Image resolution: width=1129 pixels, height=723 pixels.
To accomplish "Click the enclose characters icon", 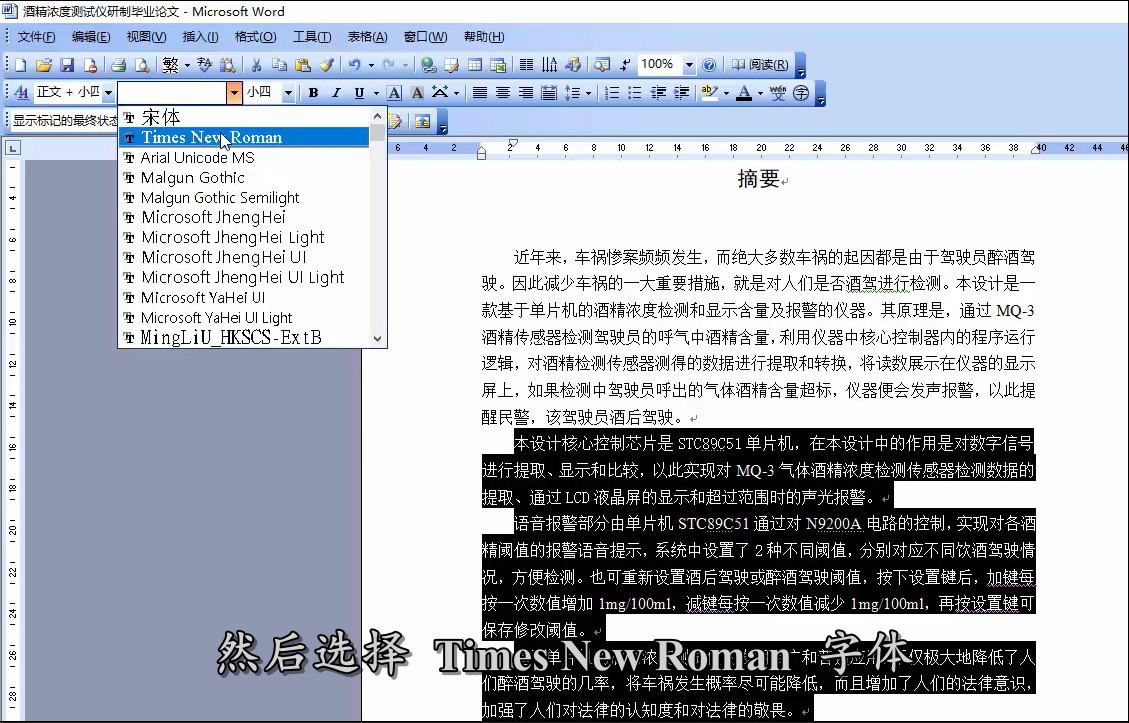I will point(801,93).
